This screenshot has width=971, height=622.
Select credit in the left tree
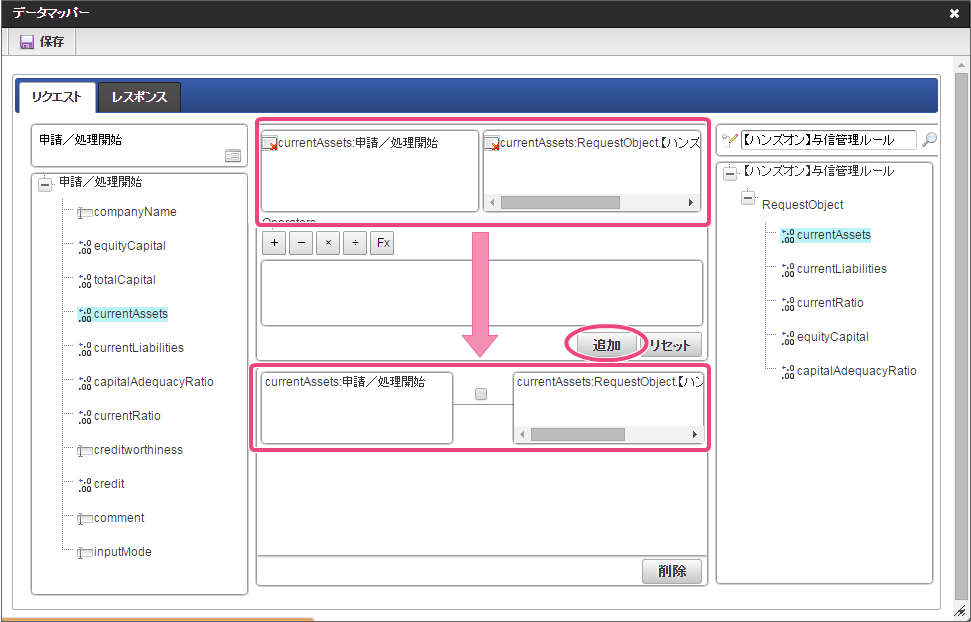coord(109,484)
